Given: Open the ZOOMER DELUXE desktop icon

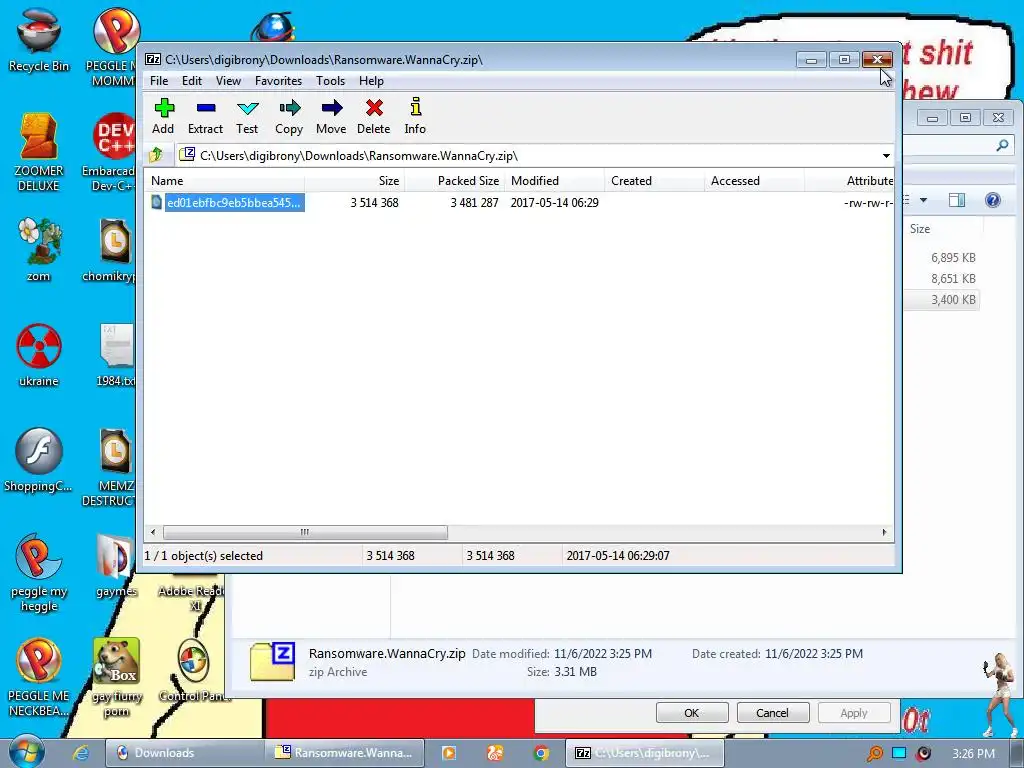Looking at the screenshot, I should [39, 152].
